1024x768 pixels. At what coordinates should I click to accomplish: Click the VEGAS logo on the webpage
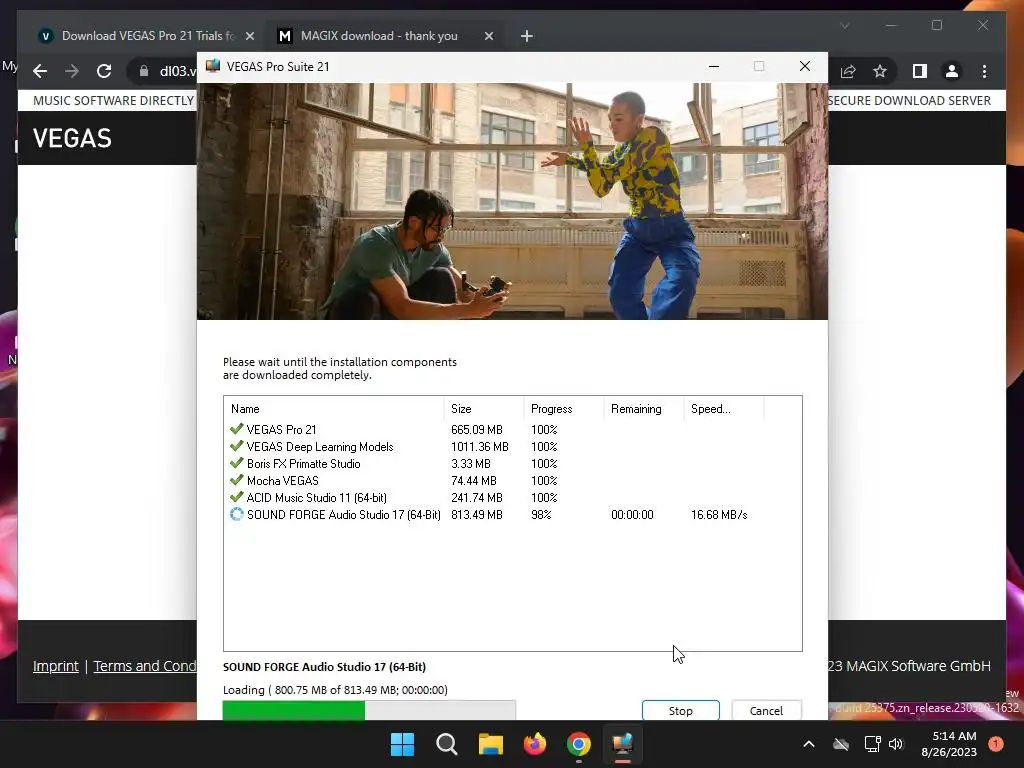[x=72, y=138]
